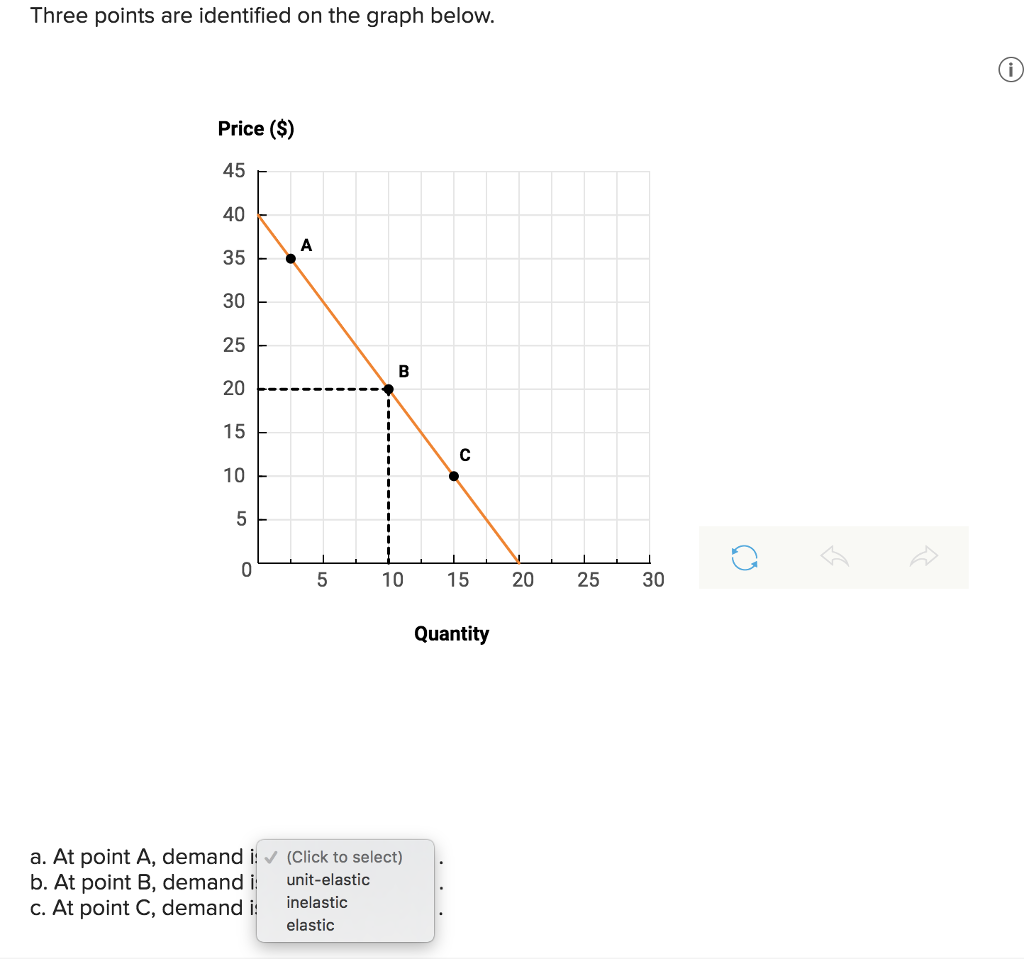Click the info icon at top right
This screenshot has width=1024, height=959.
1010,70
